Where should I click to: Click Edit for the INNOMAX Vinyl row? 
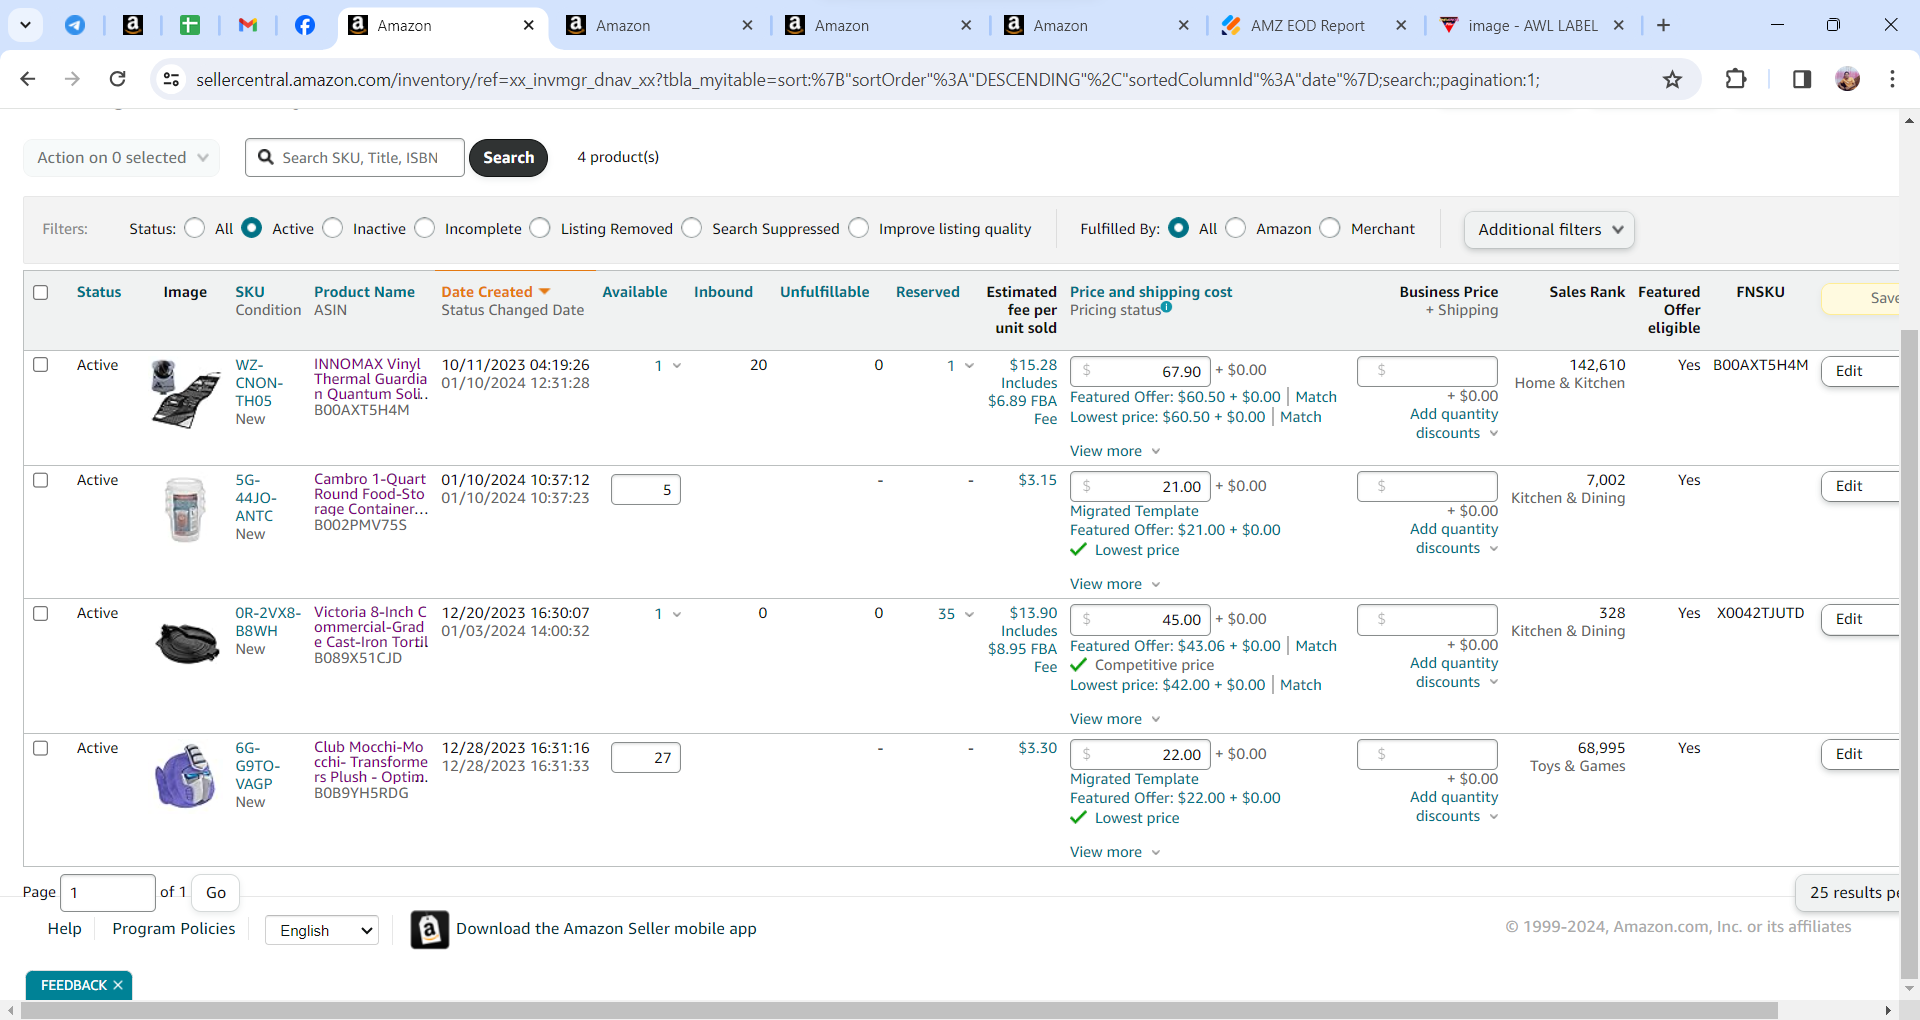1858,371
